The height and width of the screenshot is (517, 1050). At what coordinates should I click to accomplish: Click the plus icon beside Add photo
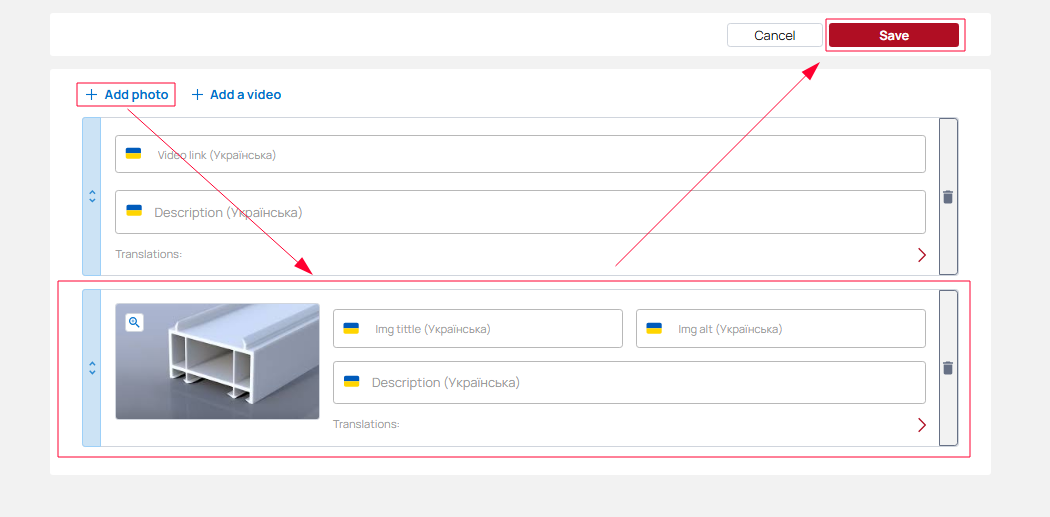pos(91,94)
